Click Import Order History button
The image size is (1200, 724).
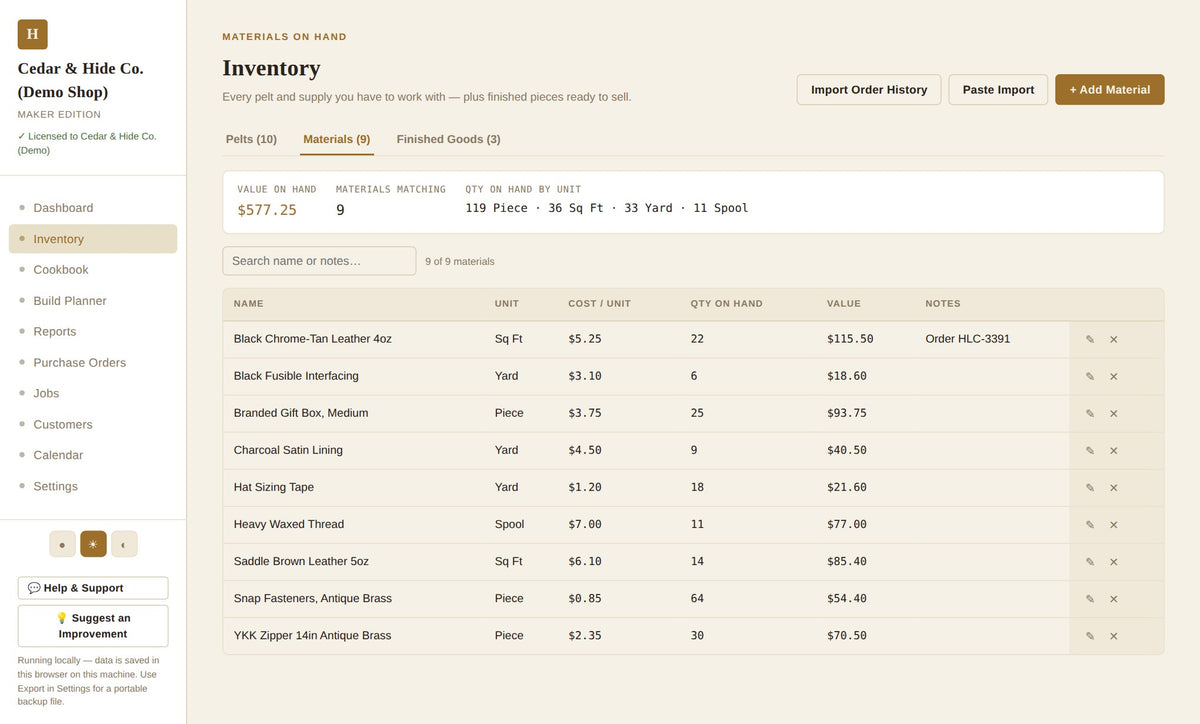pos(869,90)
